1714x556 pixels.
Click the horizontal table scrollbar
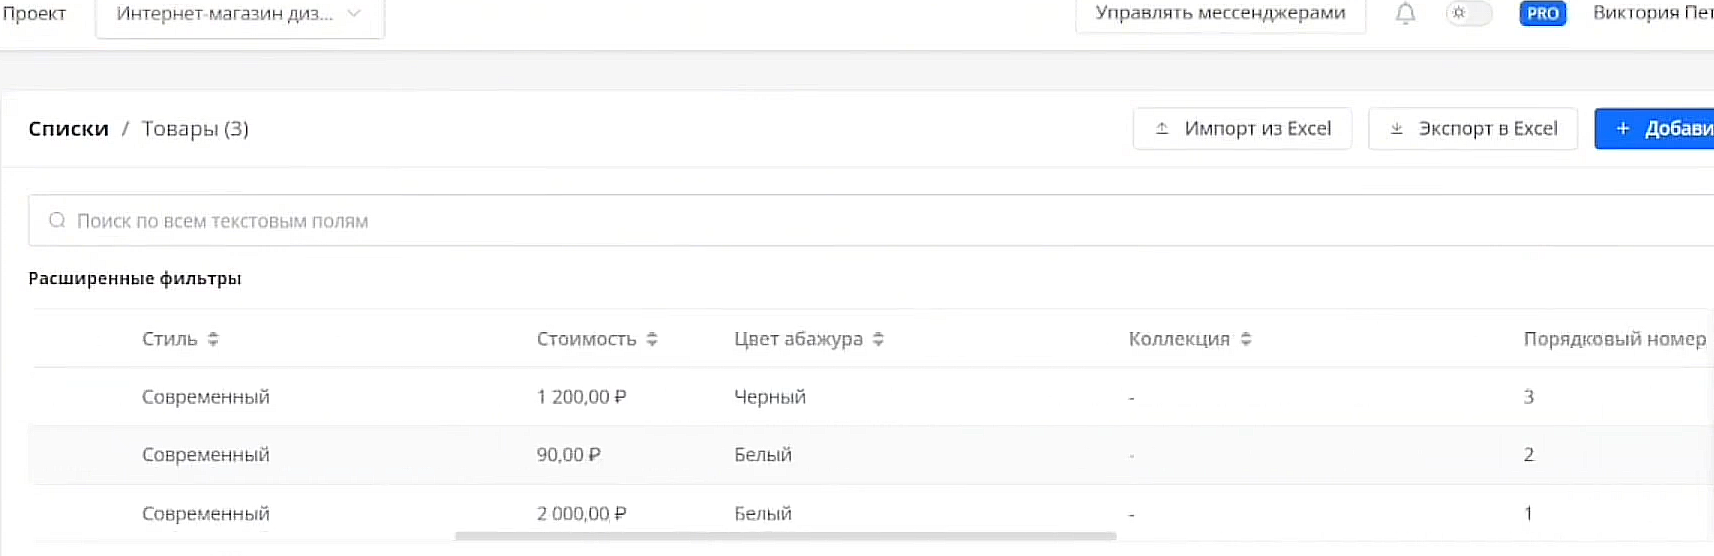click(785, 536)
